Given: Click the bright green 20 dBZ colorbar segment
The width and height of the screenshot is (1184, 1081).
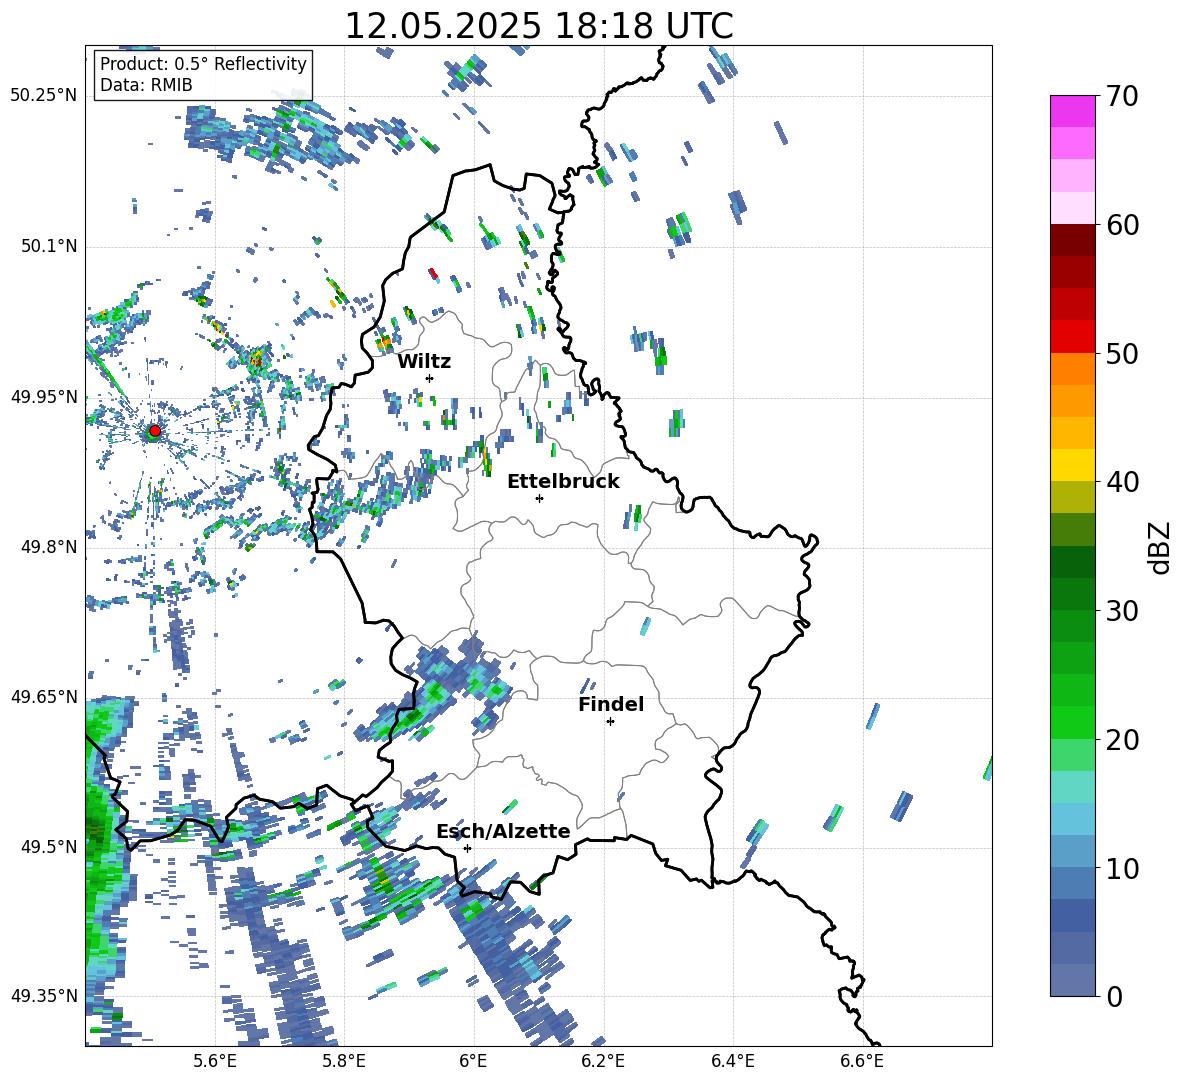Looking at the screenshot, I should click(x=1072, y=722).
